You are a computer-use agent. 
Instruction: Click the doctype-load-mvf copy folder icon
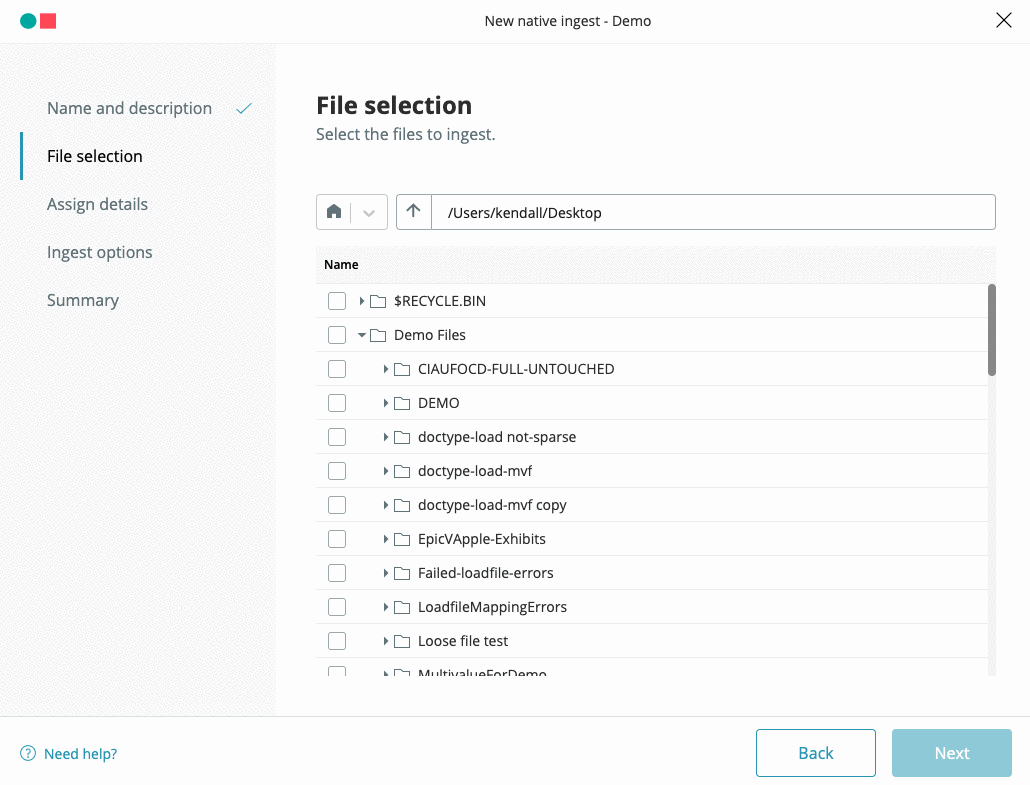pyautogui.click(x=402, y=506)
